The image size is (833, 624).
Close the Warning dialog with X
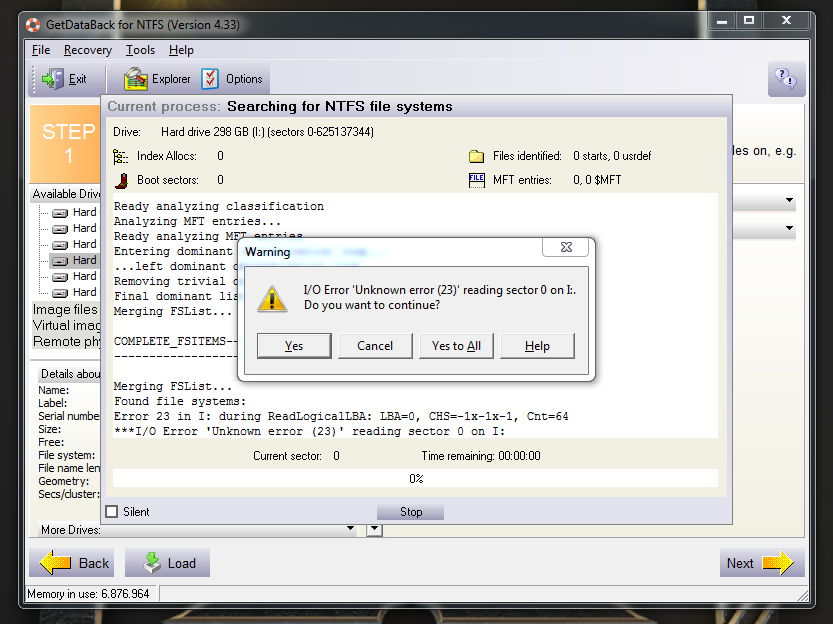[566, 247]
